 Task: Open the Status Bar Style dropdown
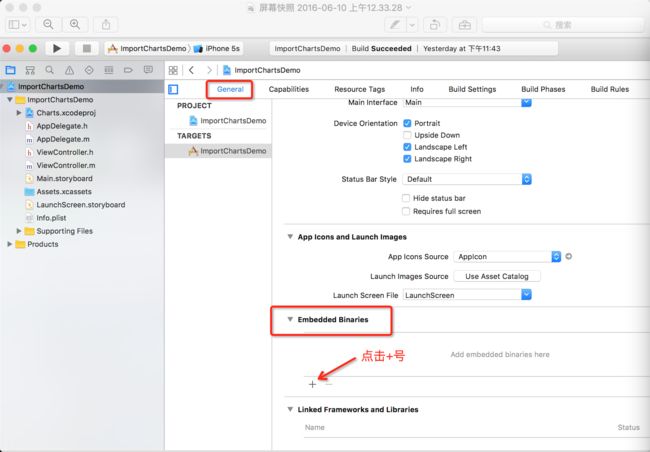click(x=467, y=179)
